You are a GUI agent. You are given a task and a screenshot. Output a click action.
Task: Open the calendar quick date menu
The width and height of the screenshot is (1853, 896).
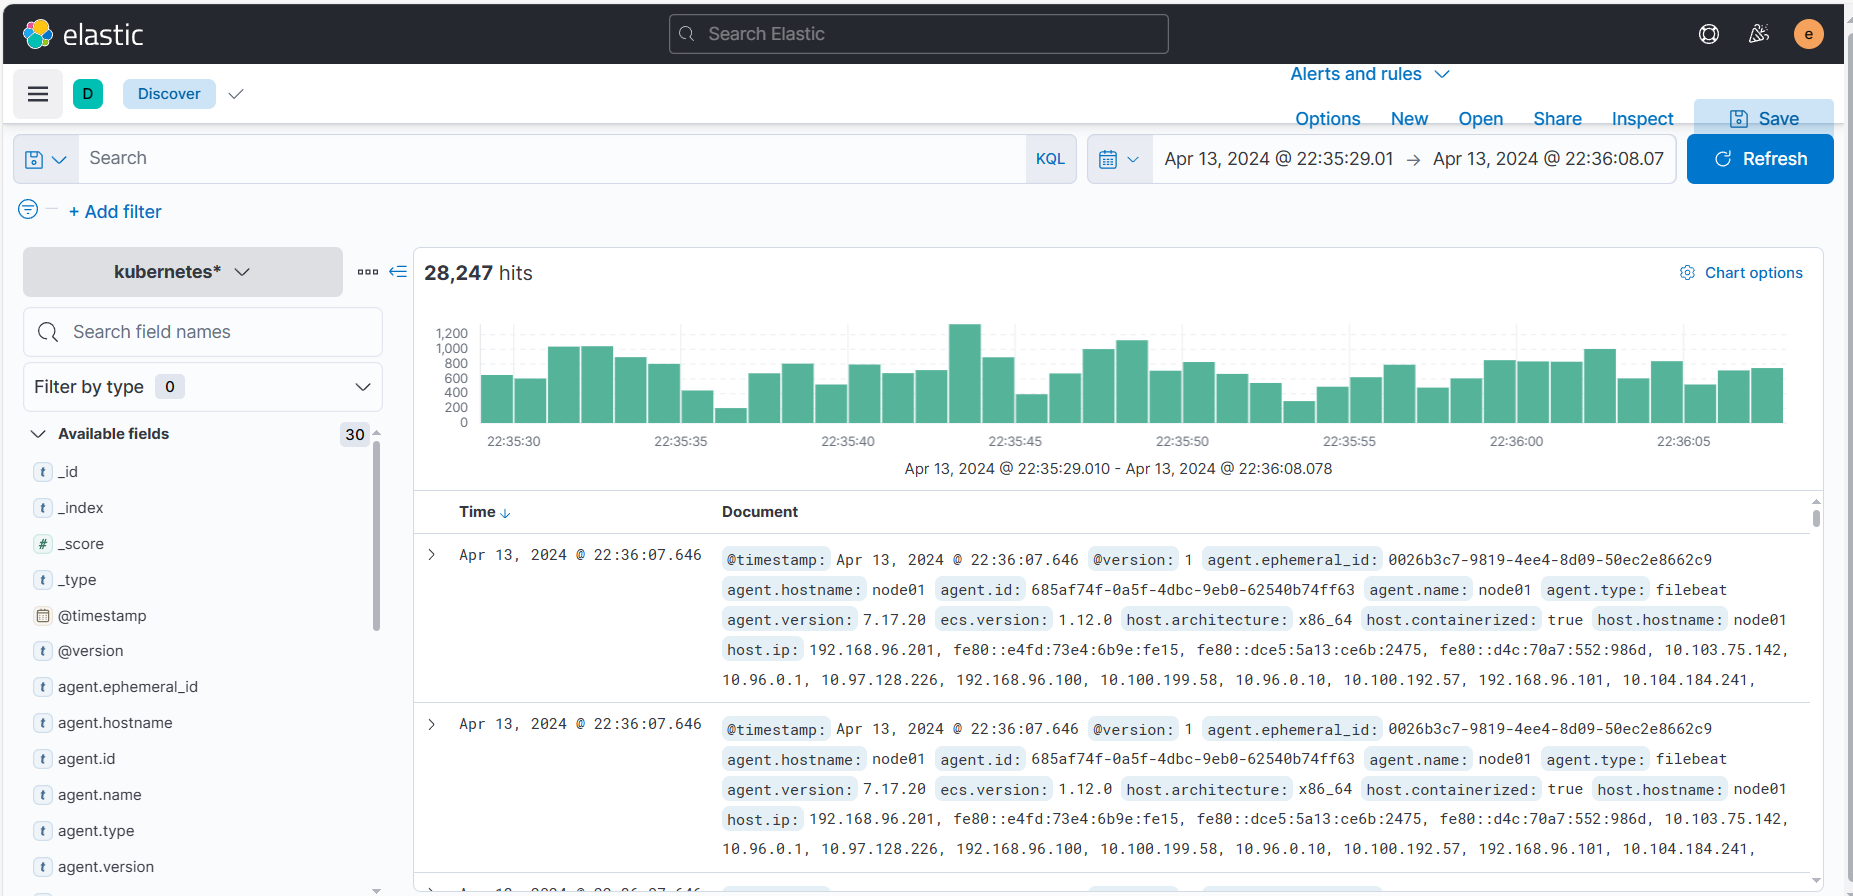tap(1119, 159)
